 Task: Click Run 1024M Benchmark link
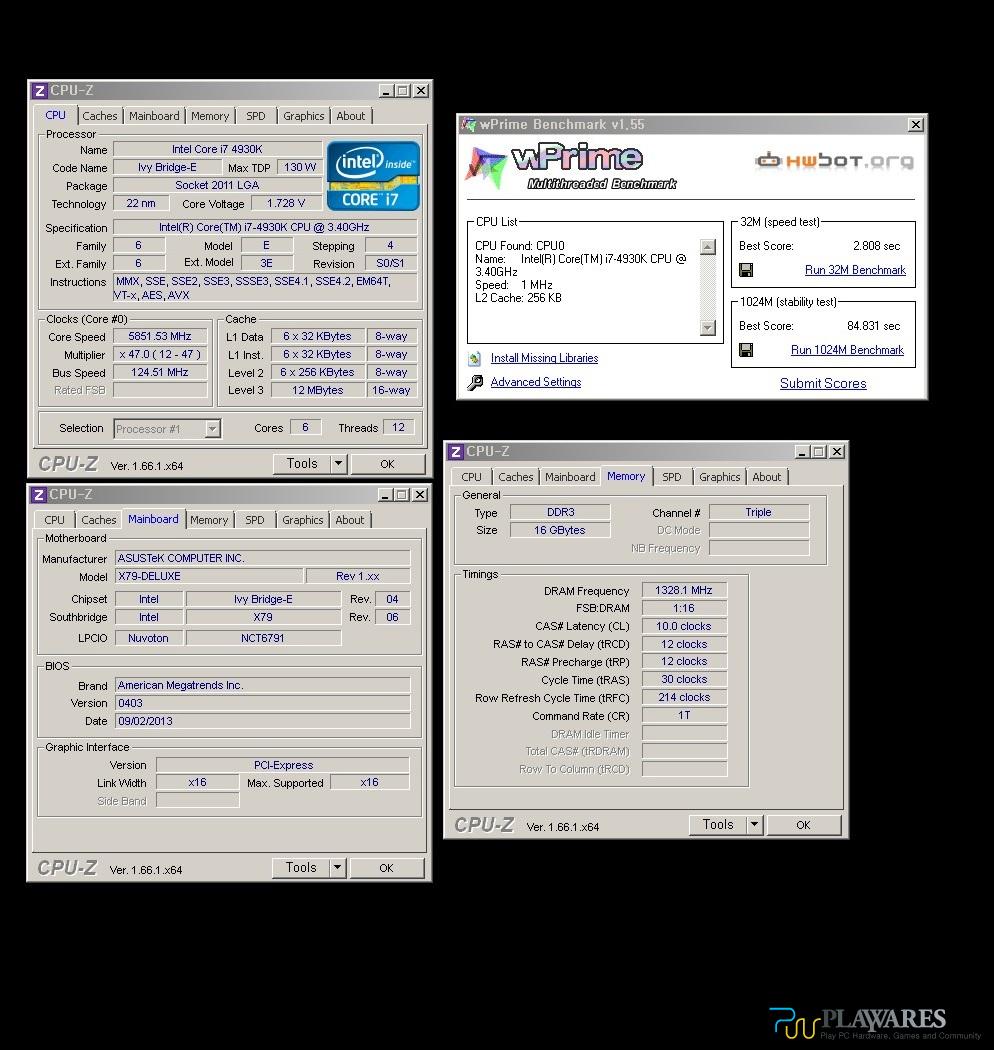(x=847, y=350)
